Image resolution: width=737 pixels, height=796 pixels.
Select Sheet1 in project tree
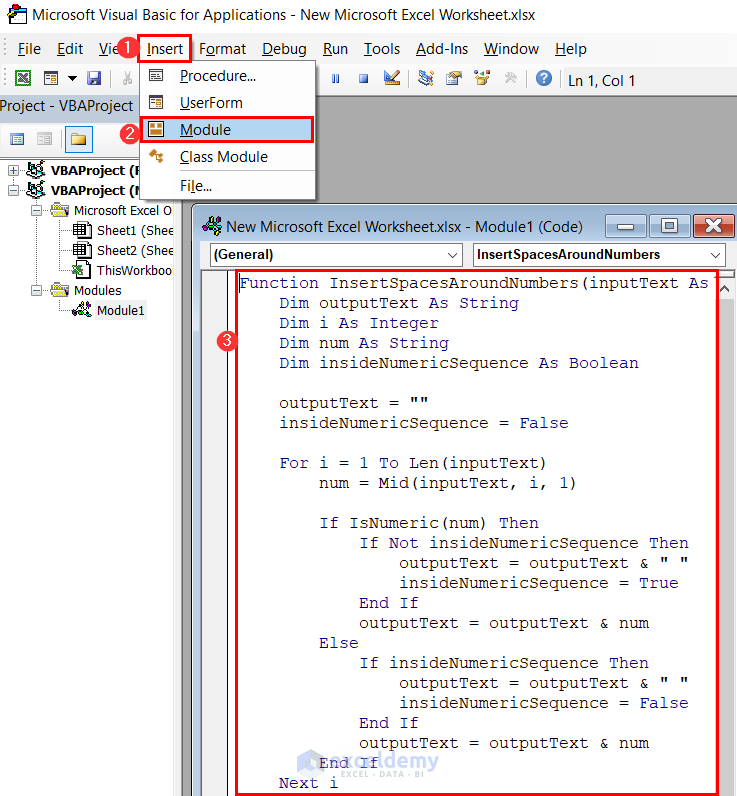tap(135, 230)
